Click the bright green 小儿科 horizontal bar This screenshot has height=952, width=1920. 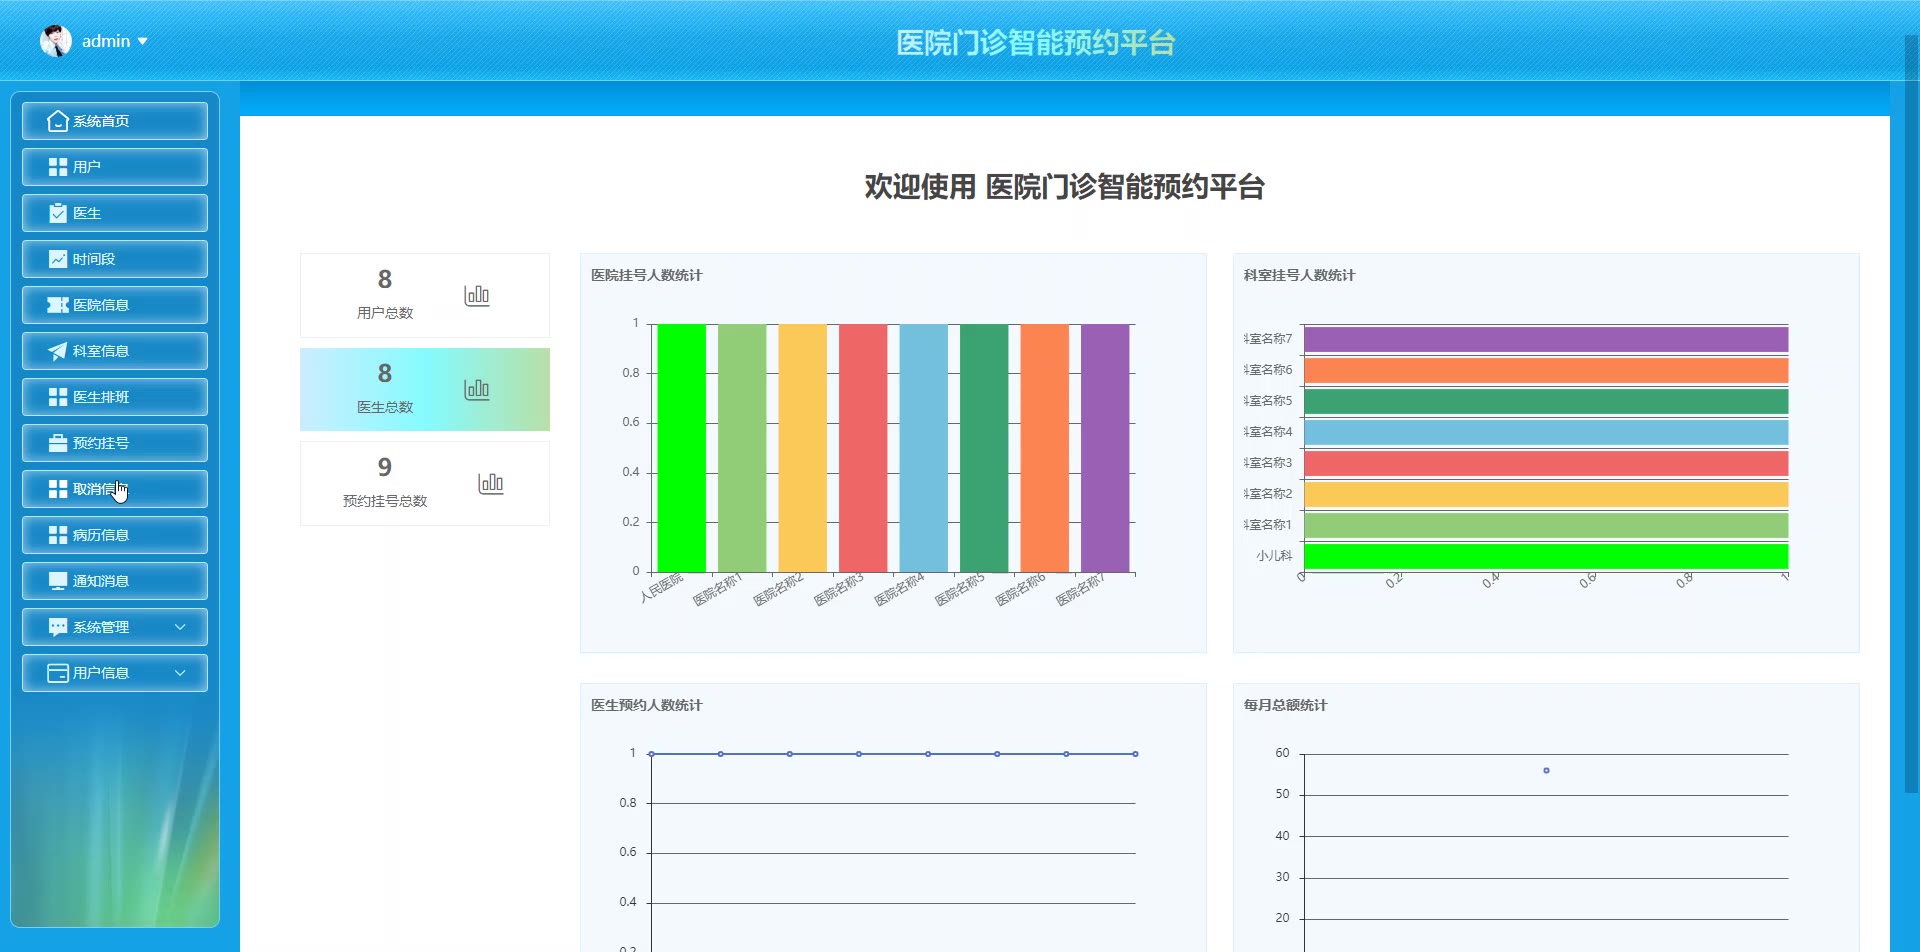pos(1546,556)
